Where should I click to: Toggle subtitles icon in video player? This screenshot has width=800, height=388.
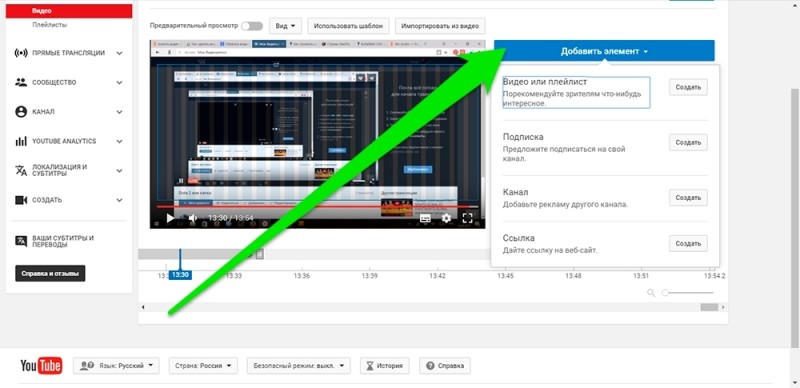tap(425, 219)
